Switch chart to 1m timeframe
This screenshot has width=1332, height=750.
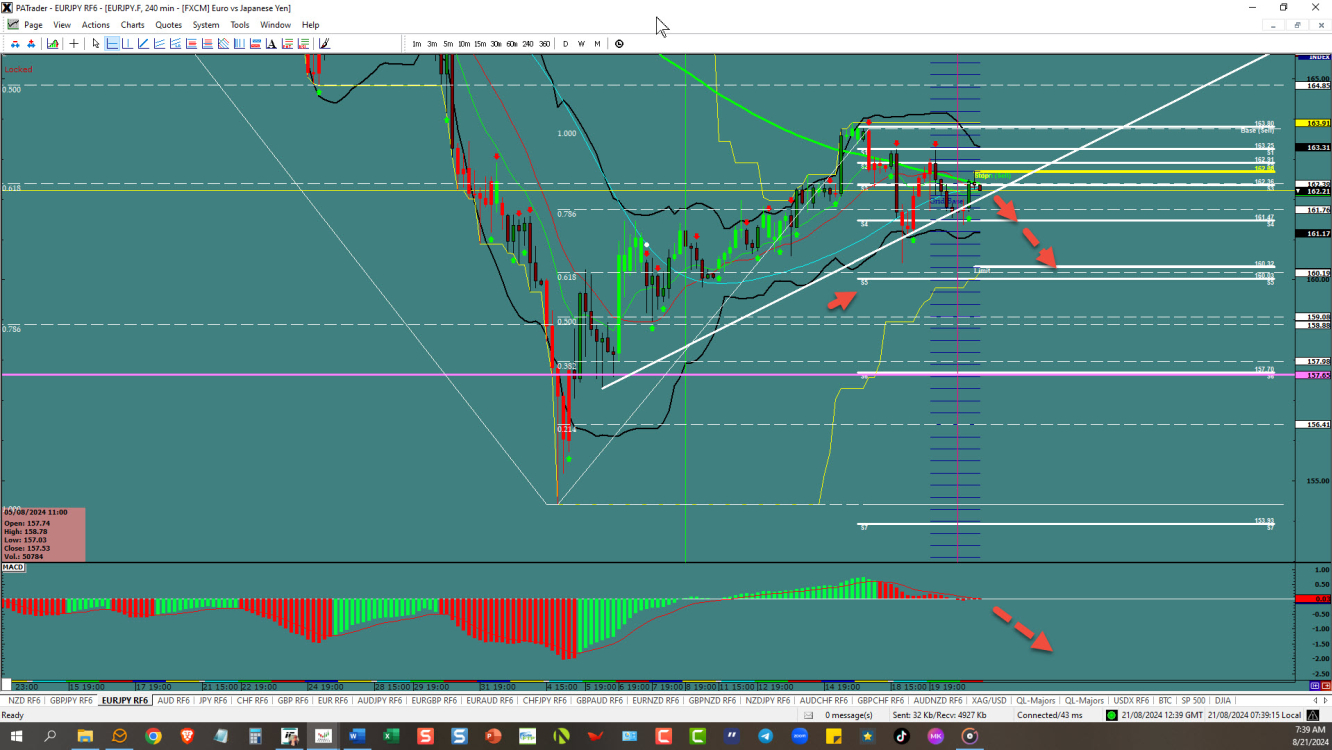(x=417, y=43)
